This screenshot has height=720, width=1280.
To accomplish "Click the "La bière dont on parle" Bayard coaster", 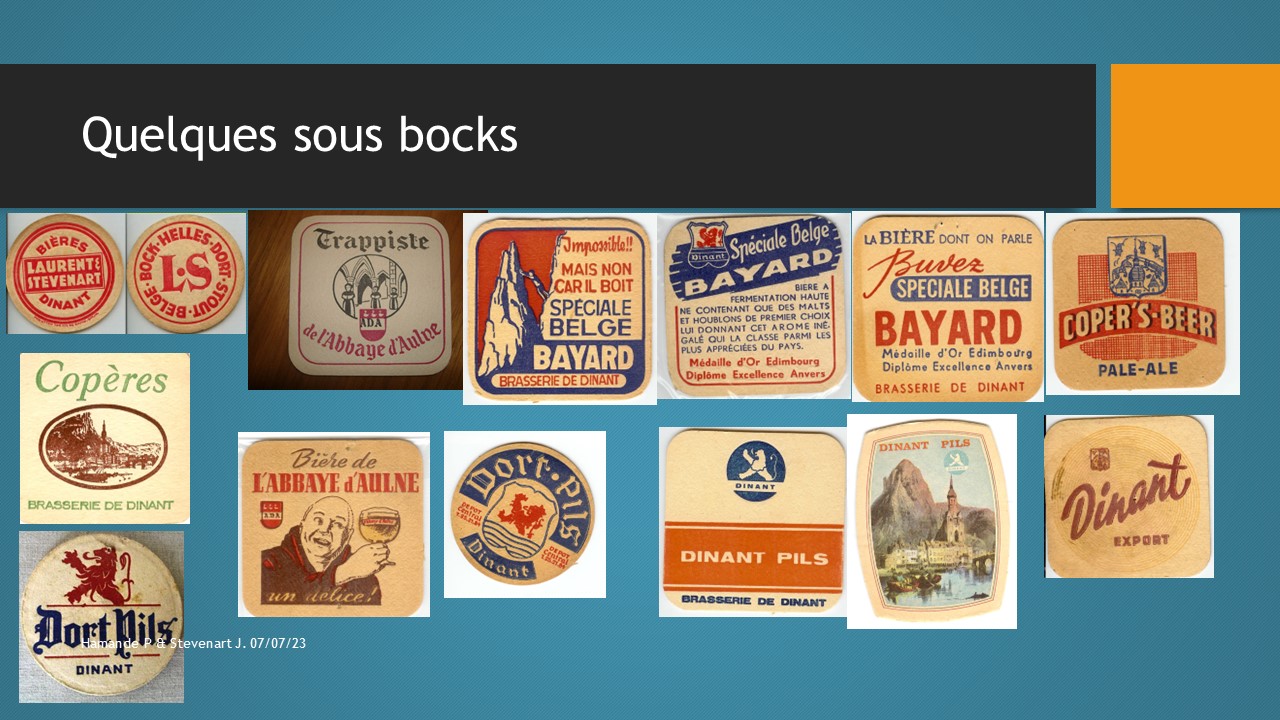I will point(948,307).
